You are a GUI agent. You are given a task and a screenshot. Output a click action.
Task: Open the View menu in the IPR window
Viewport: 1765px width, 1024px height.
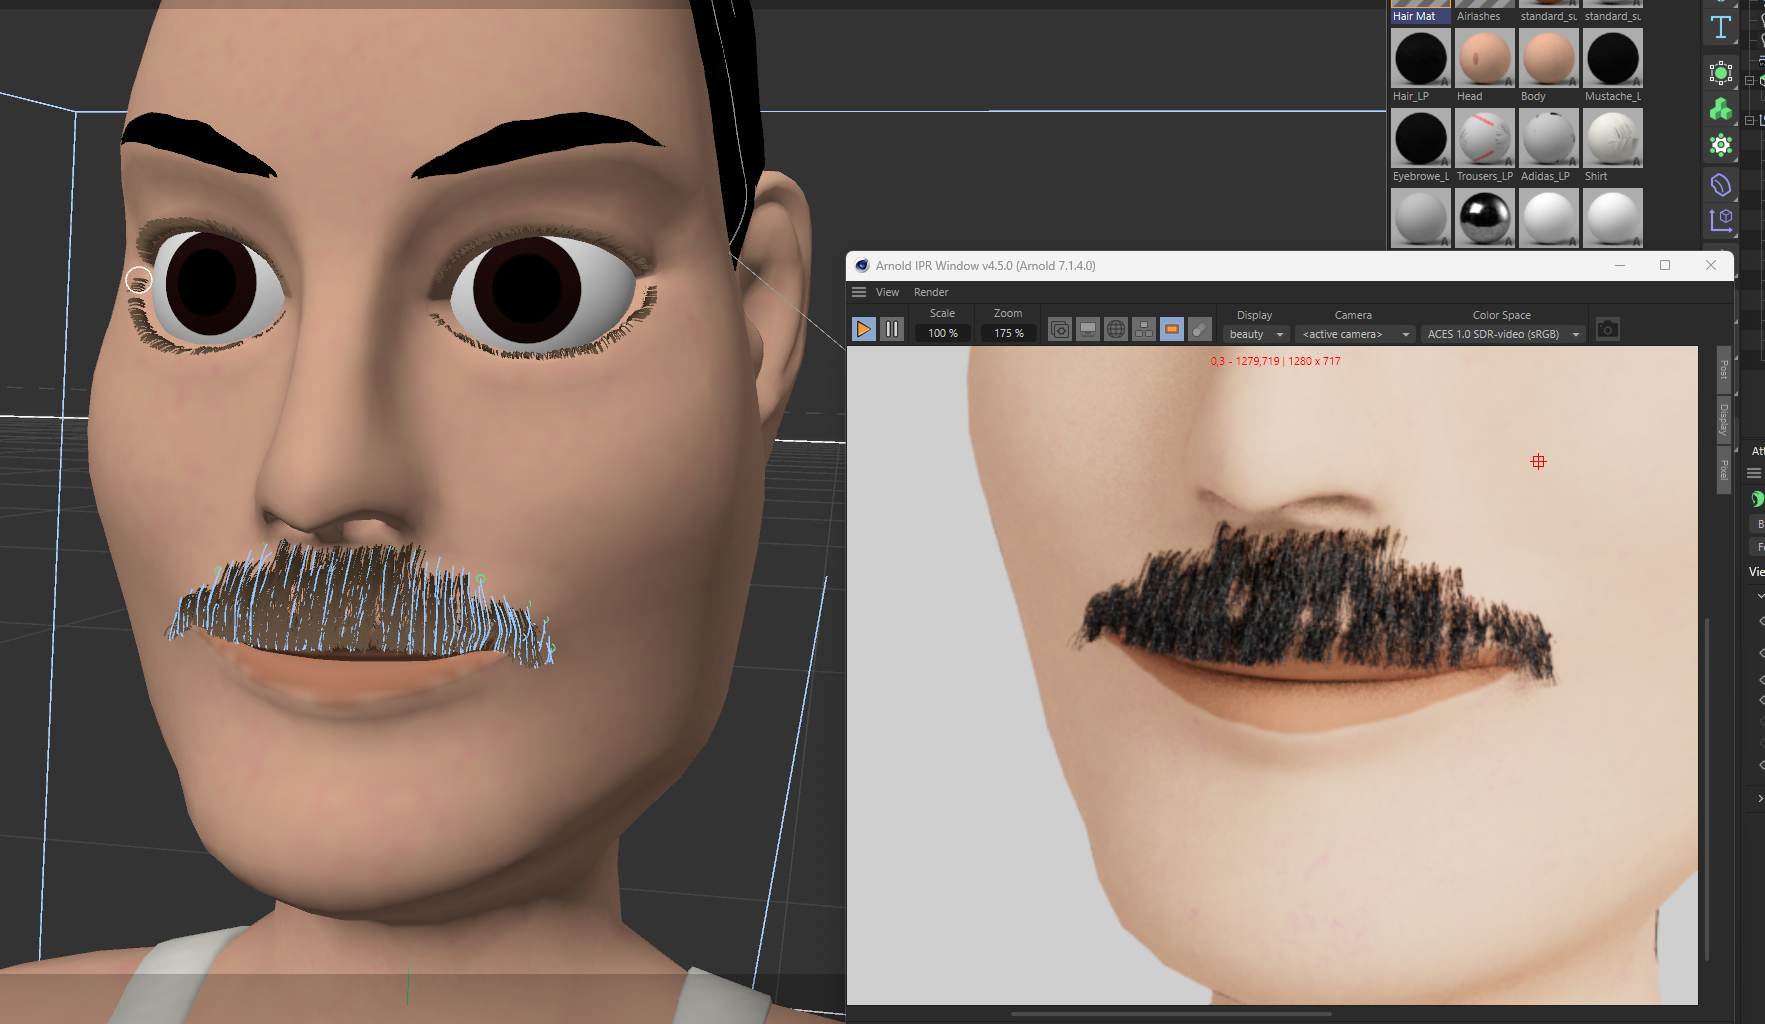click(x=888, y=292)
